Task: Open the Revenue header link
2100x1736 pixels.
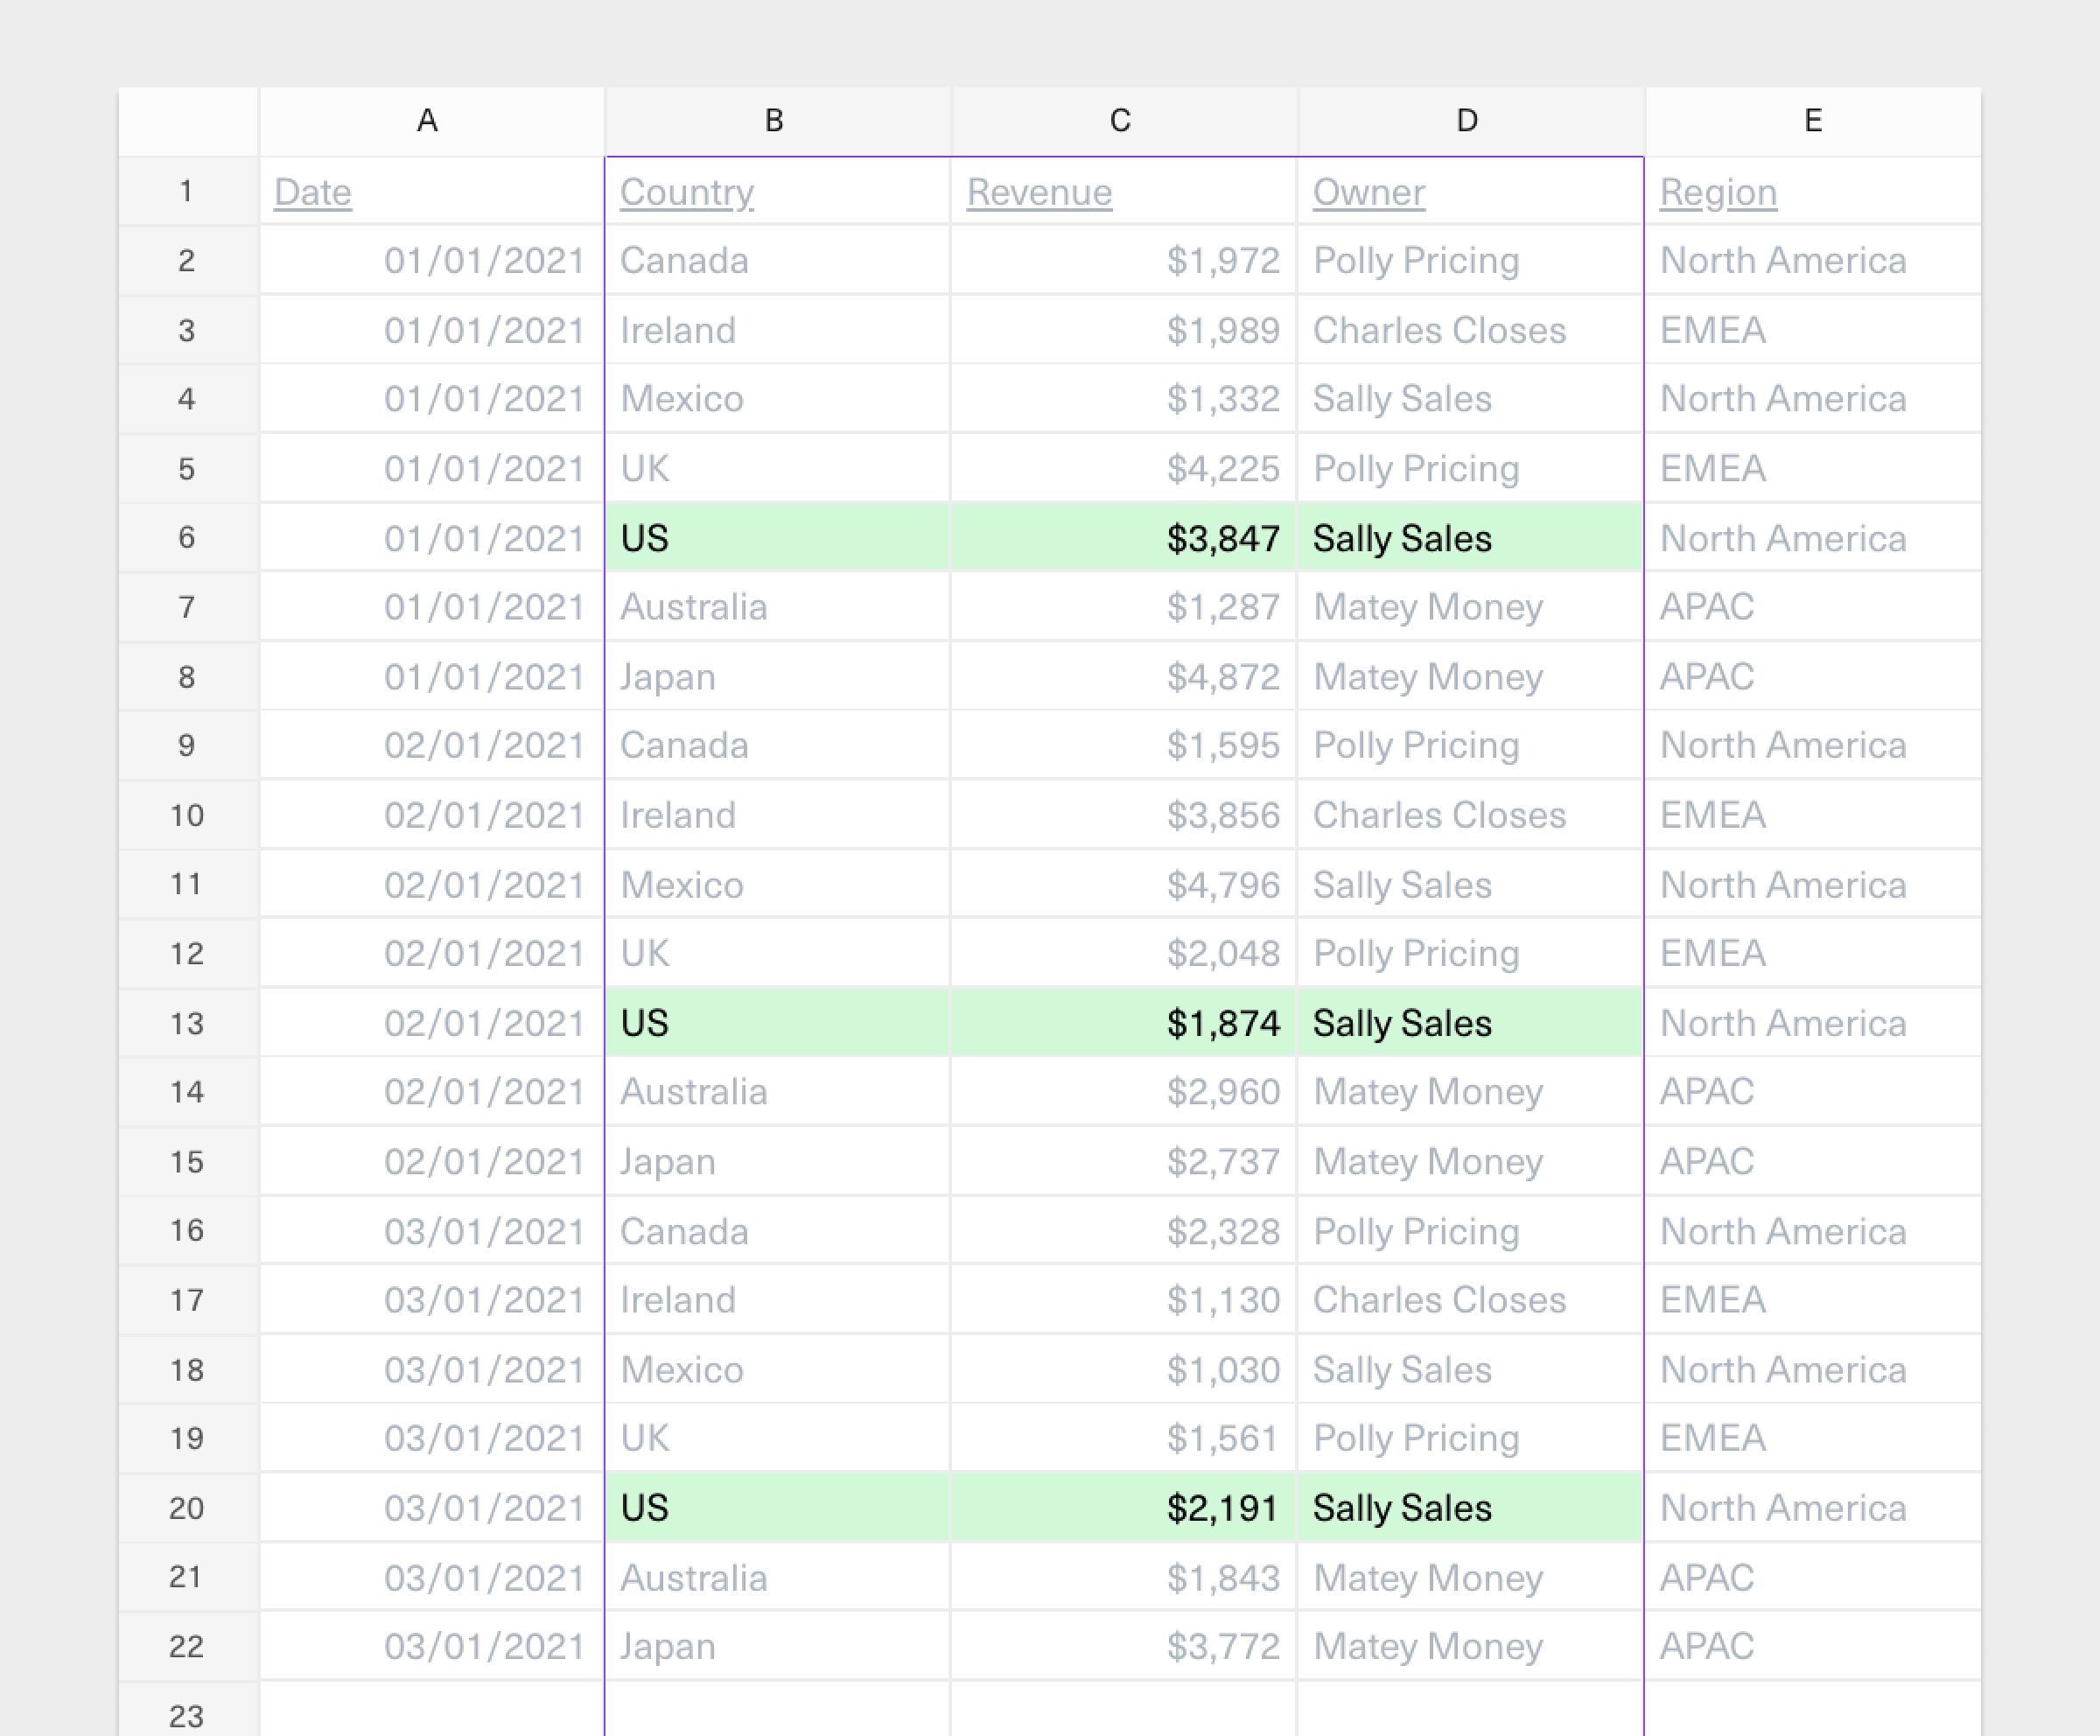Action: [x=1039, y=192]
